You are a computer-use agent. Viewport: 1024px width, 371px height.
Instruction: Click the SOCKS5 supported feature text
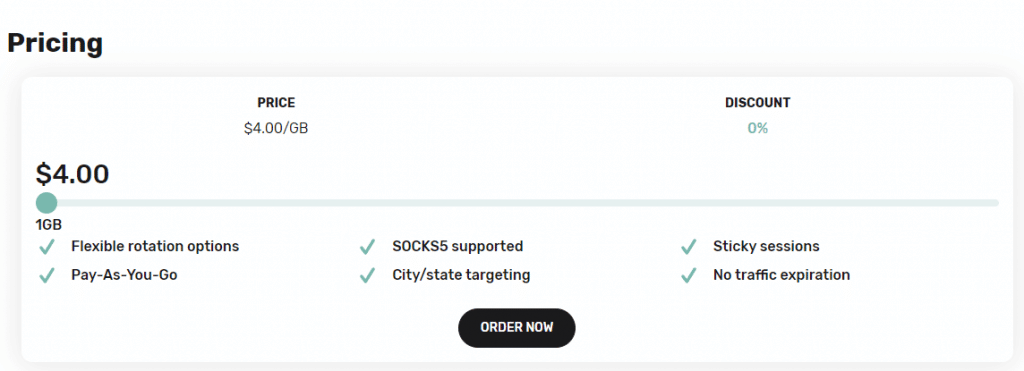click(458, 246)
